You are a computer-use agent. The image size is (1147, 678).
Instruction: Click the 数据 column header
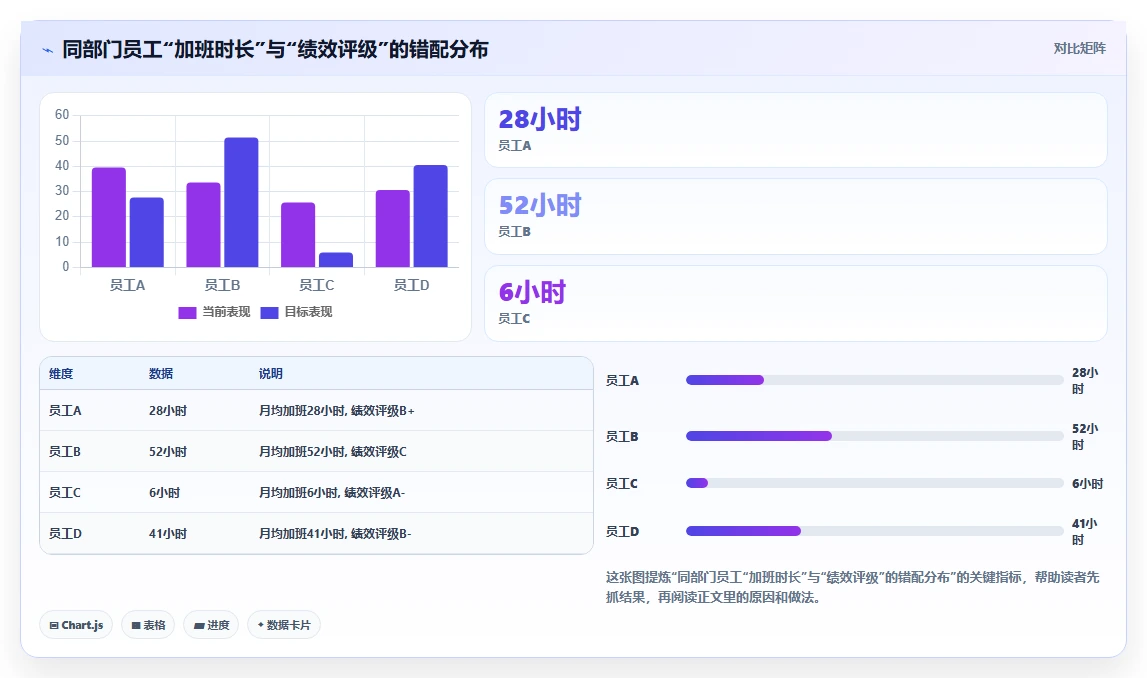point(161,374)
